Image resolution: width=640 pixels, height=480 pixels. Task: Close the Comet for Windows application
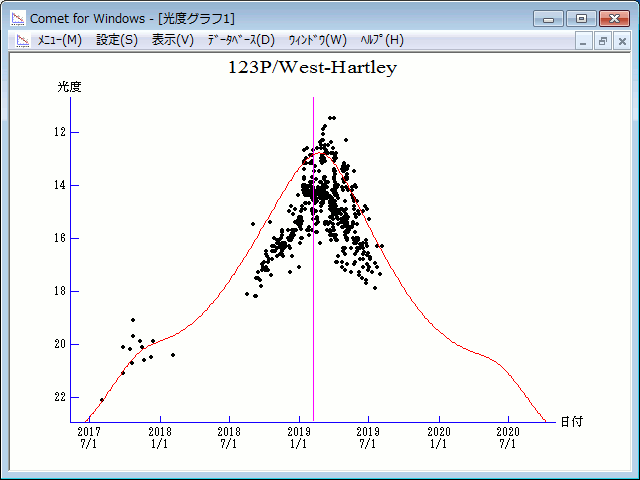(x=614, y=19)
